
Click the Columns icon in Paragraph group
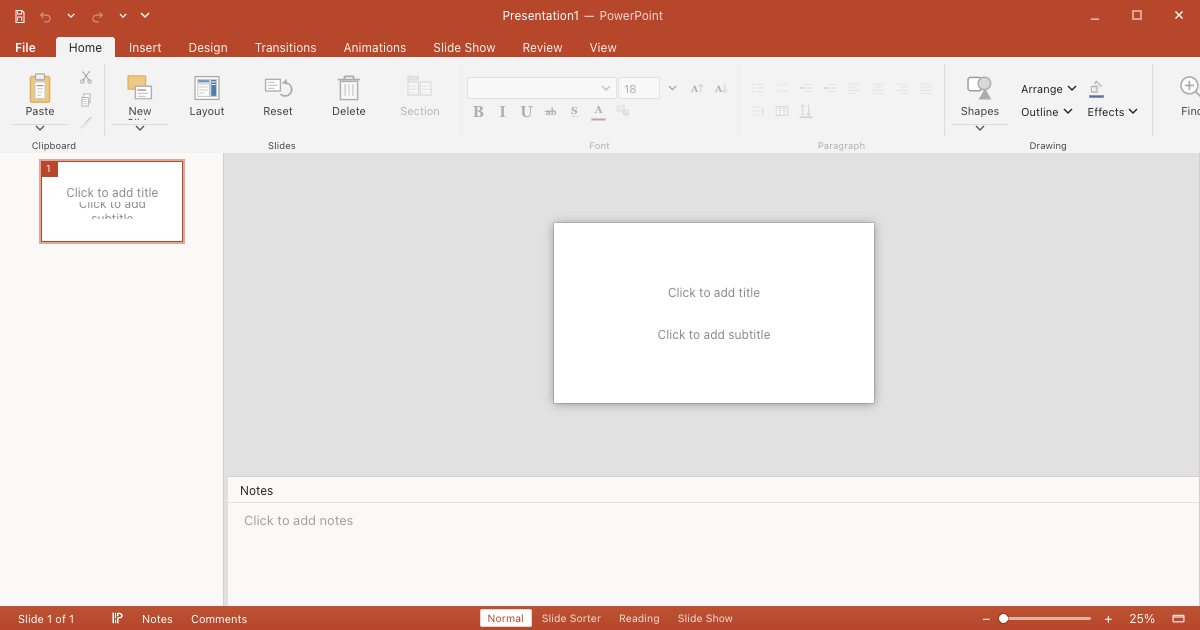point(781,111)
